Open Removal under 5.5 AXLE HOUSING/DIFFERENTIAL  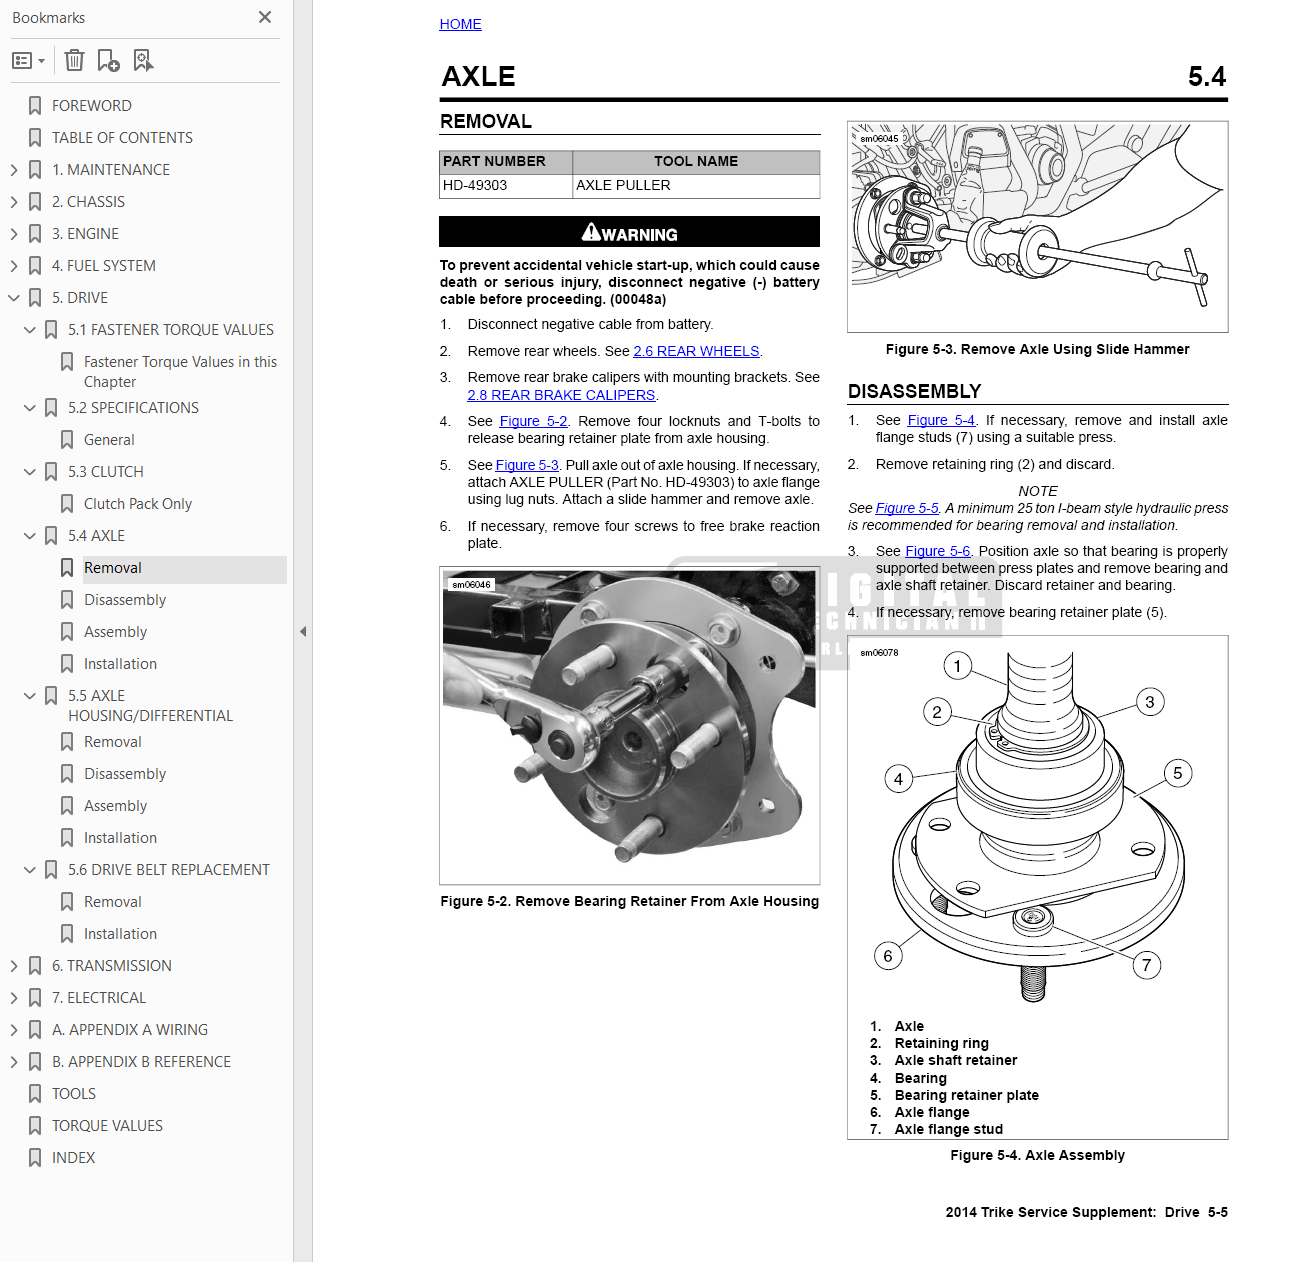pyautogui.click(x=113, y=742)
